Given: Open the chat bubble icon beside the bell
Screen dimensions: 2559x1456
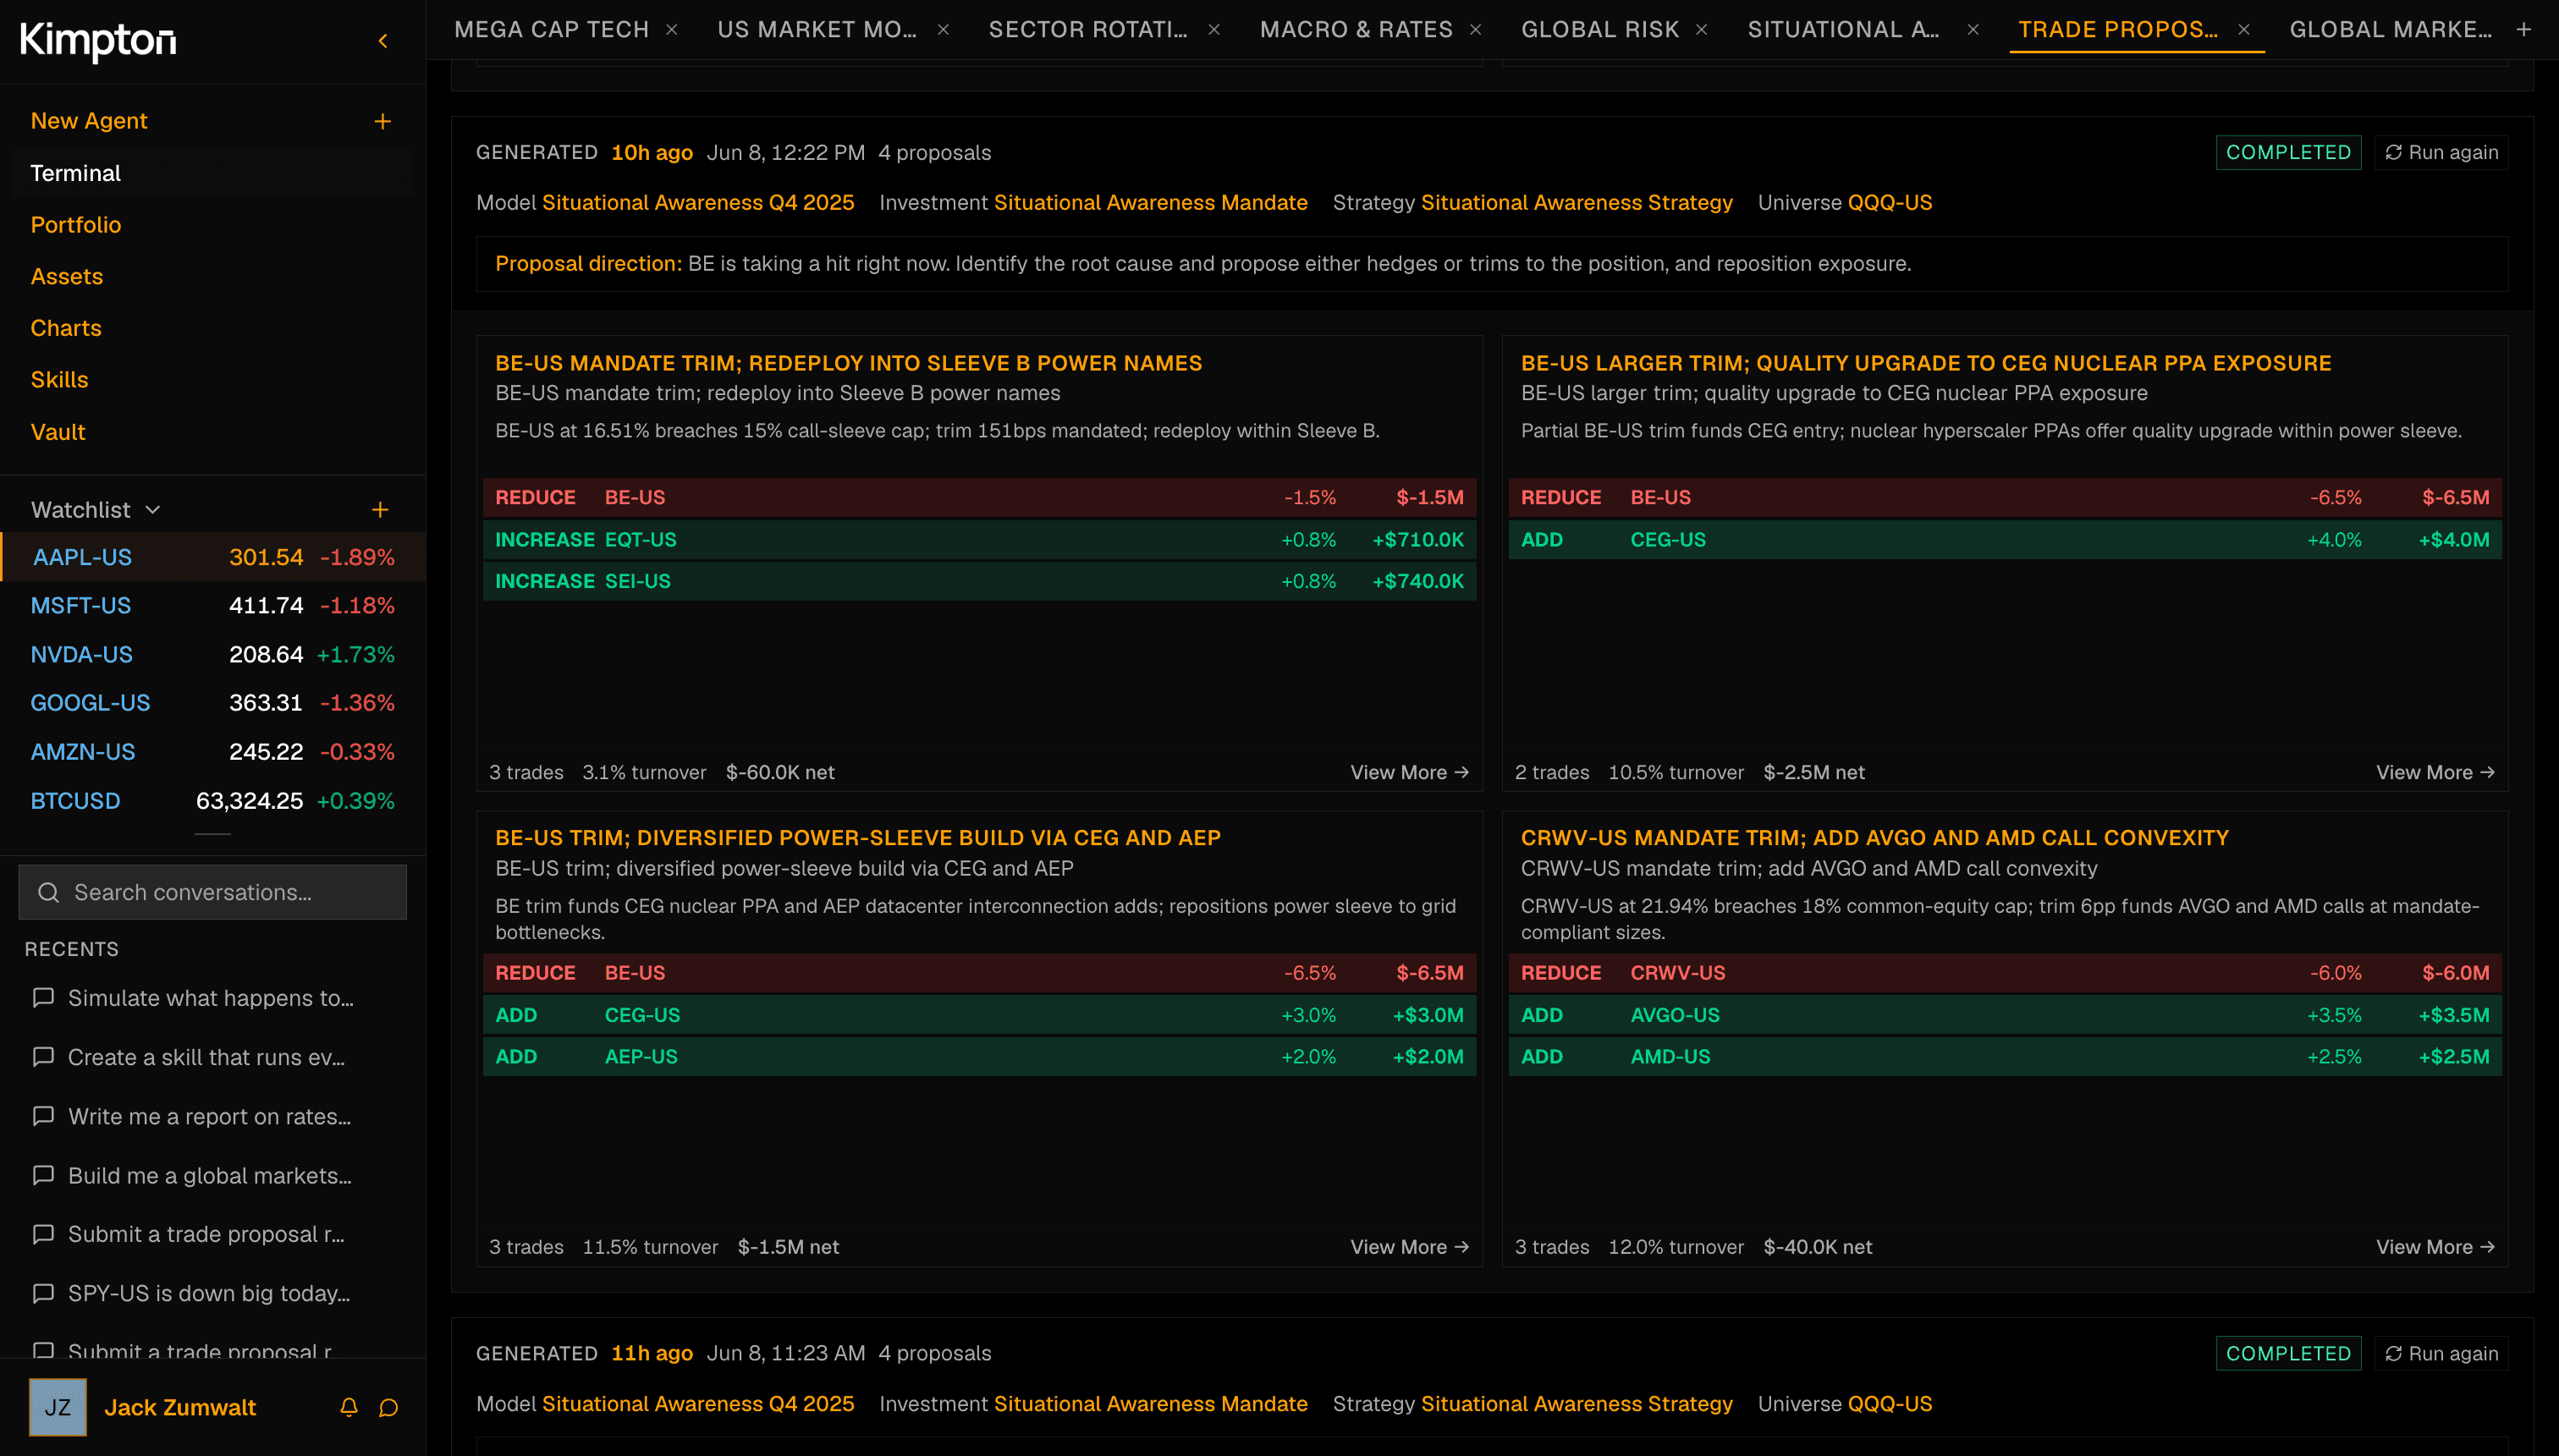Looking at the screenshot, I should tap(389, 1407).
